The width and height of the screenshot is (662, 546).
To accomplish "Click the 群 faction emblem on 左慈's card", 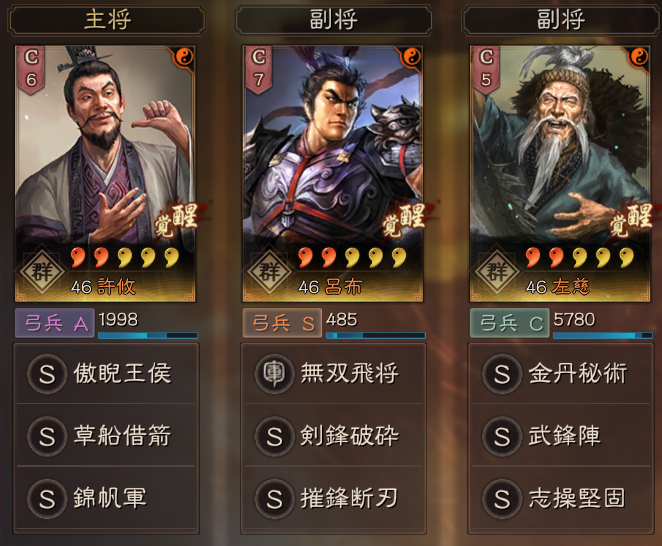I will pos(496,271).
